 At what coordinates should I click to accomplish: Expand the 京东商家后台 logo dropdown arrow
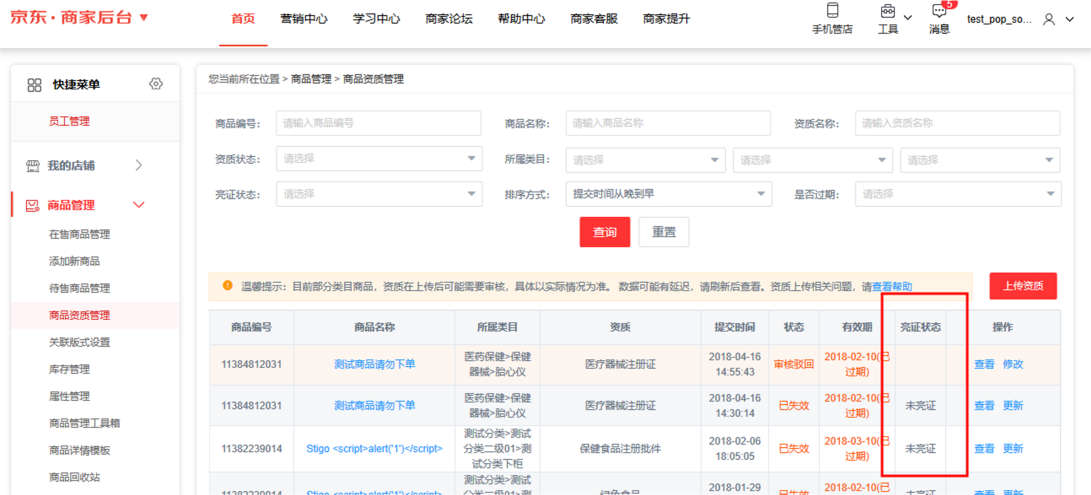pyautogui.click(x=143, y=17)
